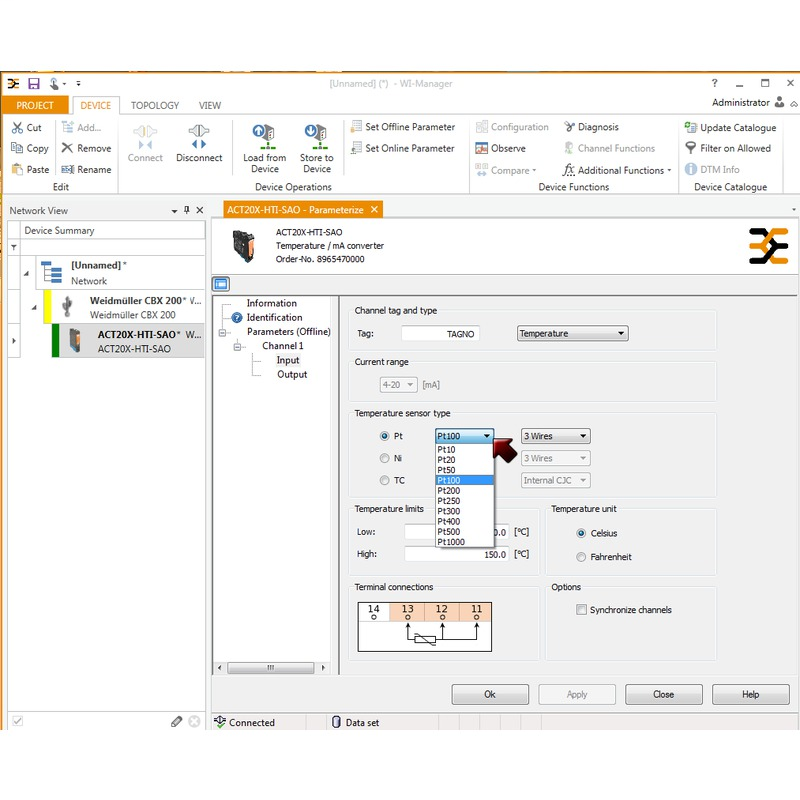Click the Copy icon in Edit group

[17, 148]
